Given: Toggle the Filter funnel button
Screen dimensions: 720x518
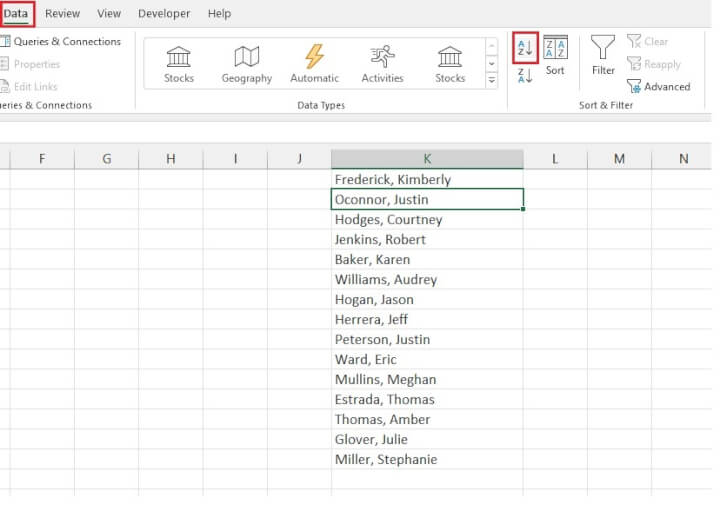Looking at the screenshot, I should [603, 55].
